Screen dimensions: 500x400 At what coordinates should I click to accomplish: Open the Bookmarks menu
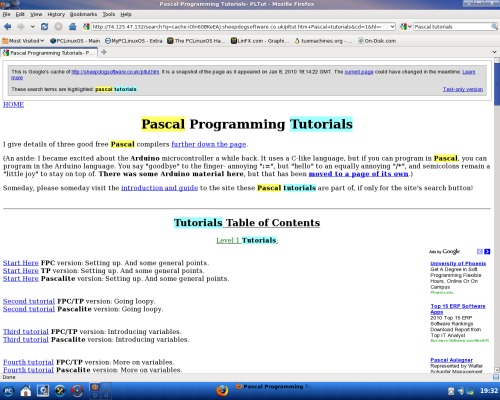[x=83, y=14]
